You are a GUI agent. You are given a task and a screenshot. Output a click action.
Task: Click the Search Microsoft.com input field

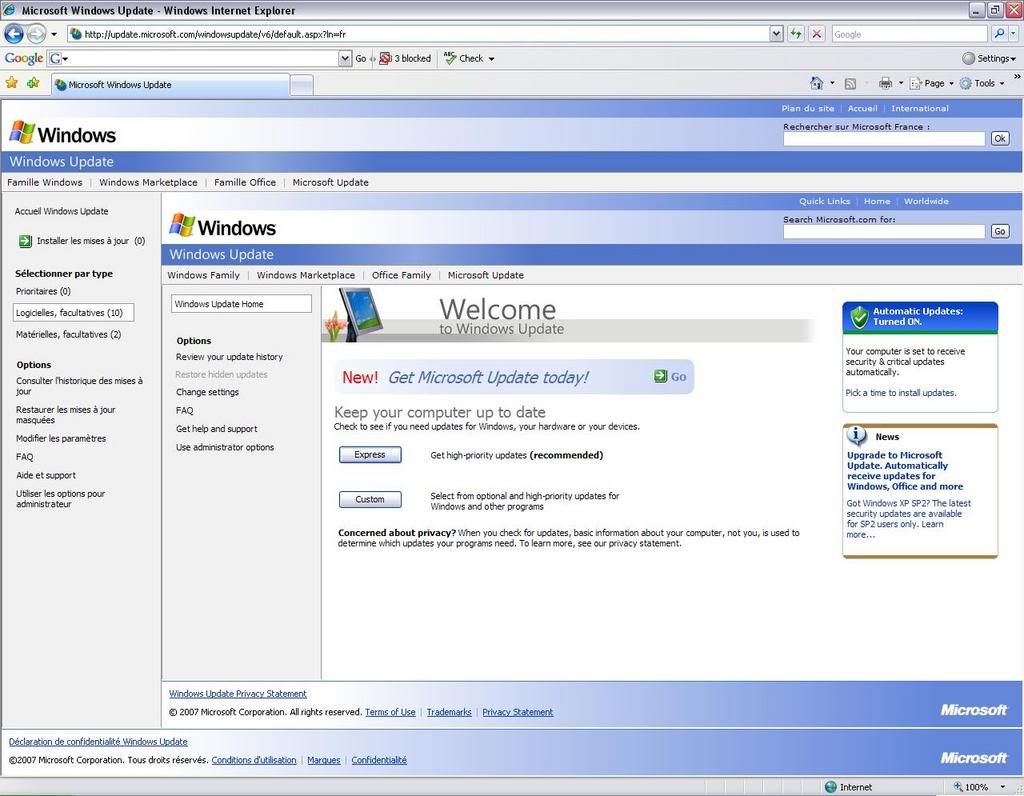click(x=884, y=231)
